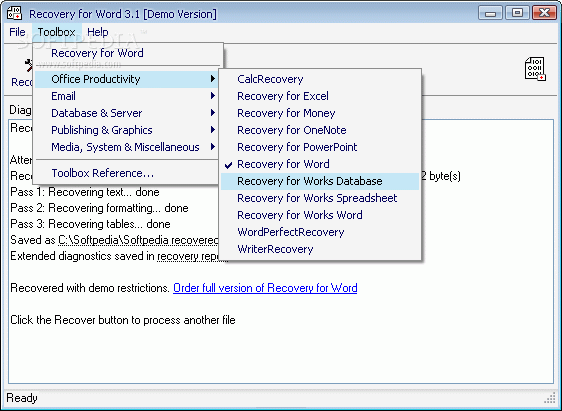Minimize the Recovery for Word window
This screenshot has width=562, height=411.
490,13
